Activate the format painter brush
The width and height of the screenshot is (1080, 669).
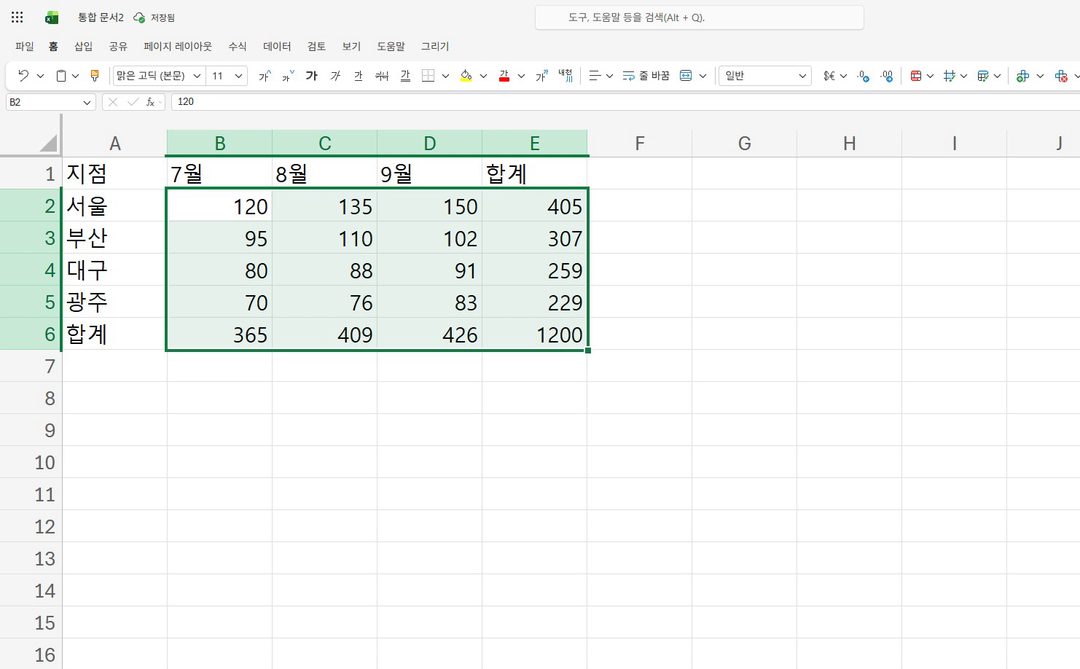95,76
